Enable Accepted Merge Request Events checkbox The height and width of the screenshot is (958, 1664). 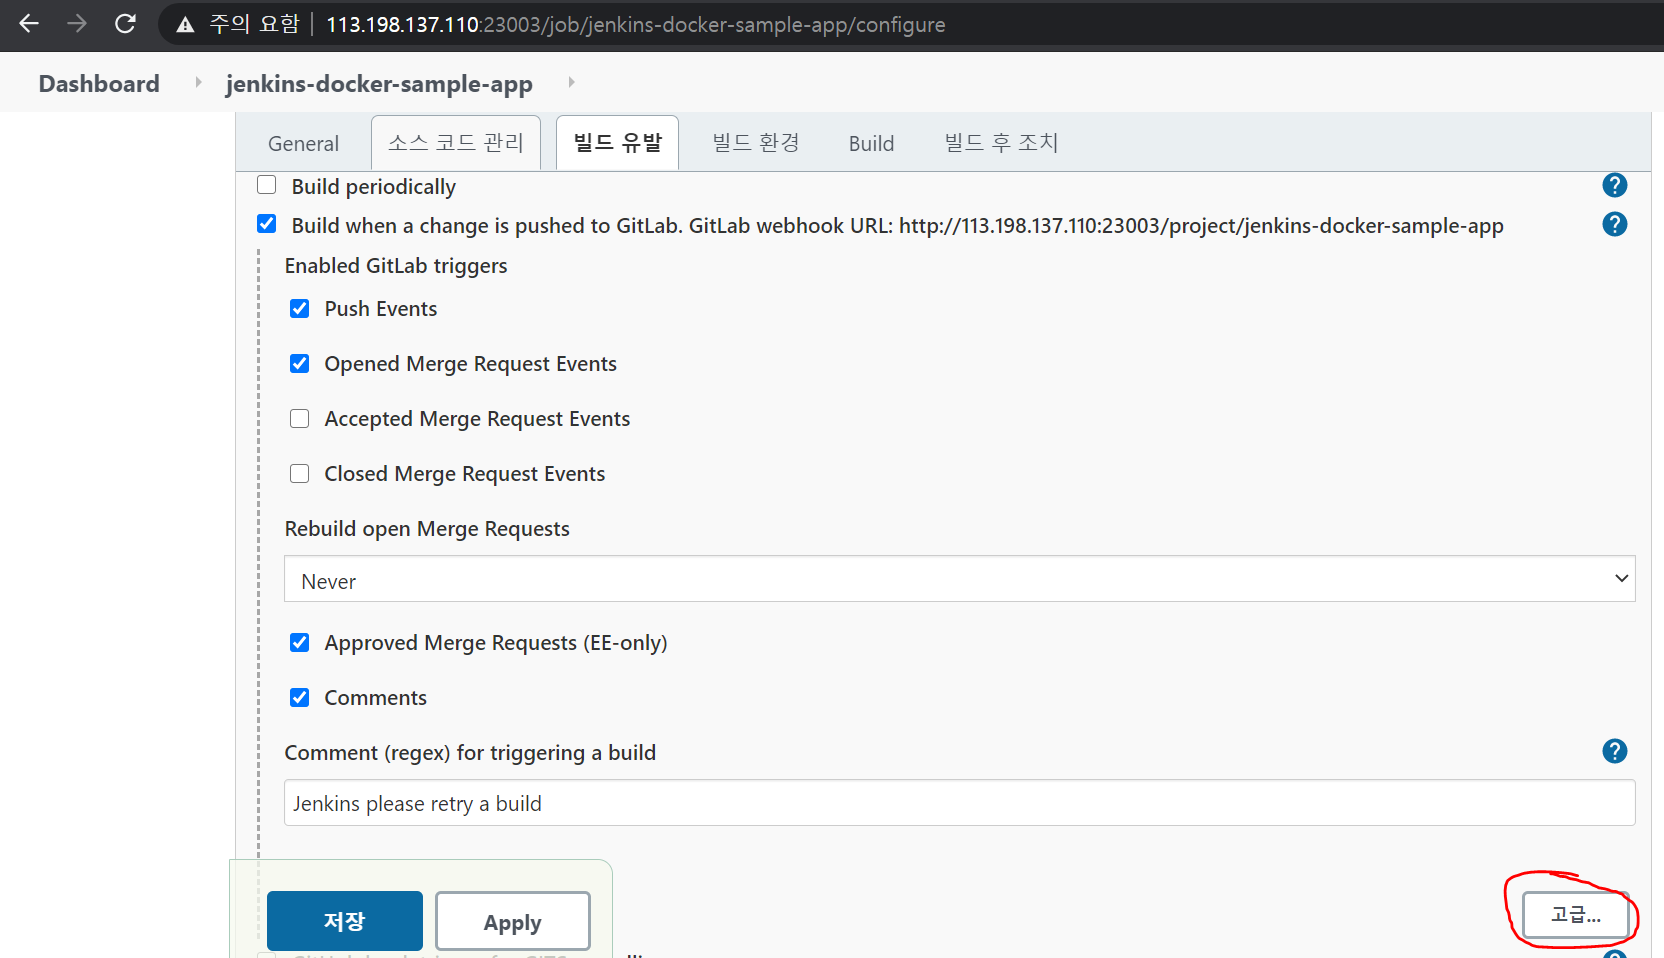point(300,418)
